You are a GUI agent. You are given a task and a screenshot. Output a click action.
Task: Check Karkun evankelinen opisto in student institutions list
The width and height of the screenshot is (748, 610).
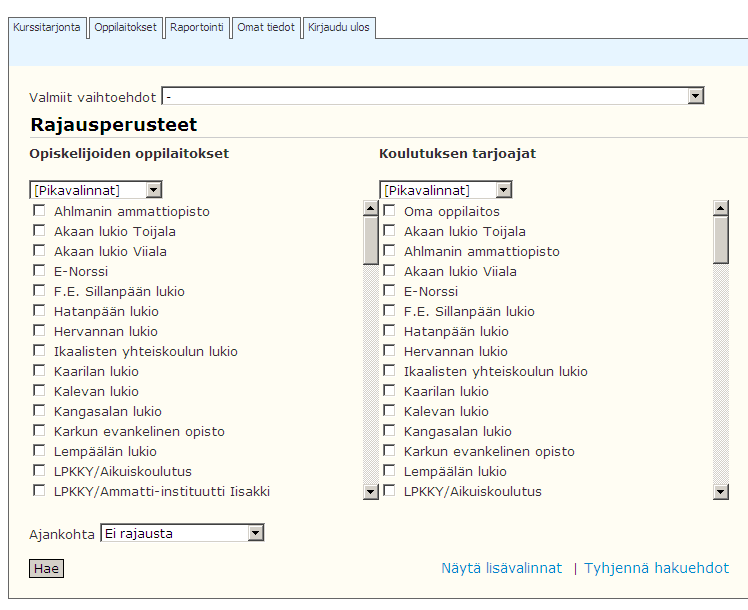click(39, 431)
